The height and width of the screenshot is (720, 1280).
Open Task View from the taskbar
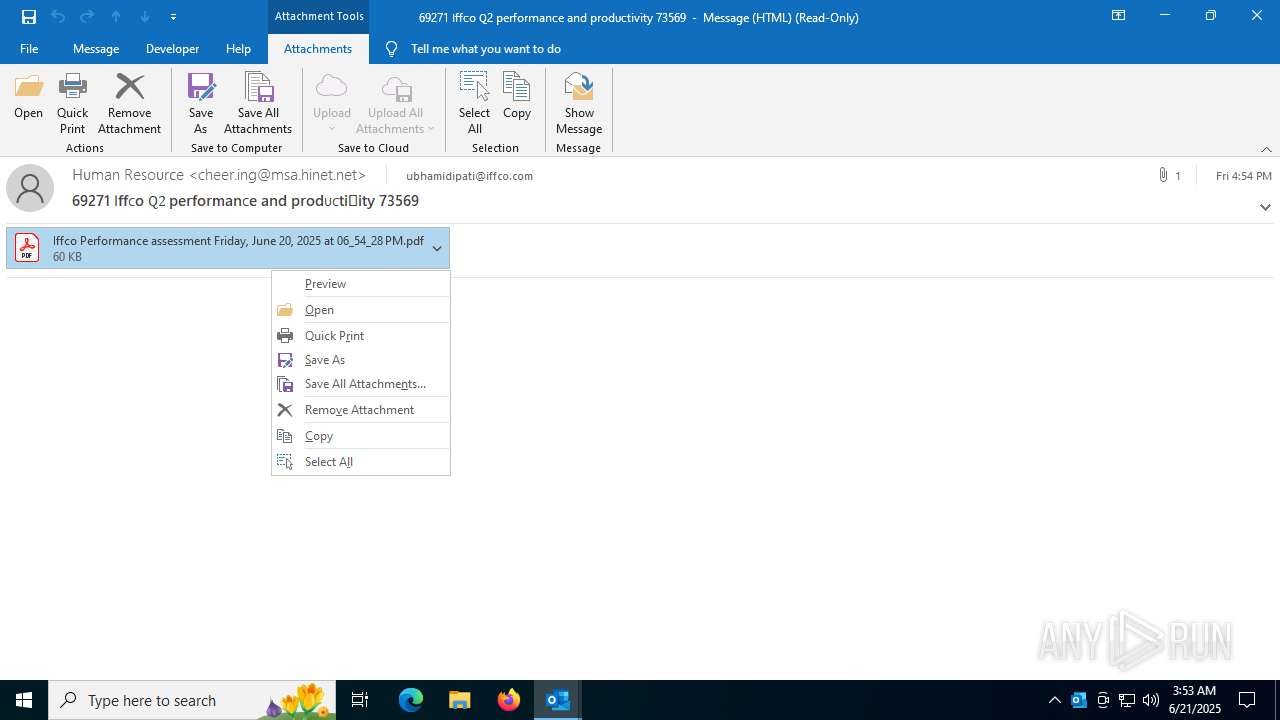(360, 700)
